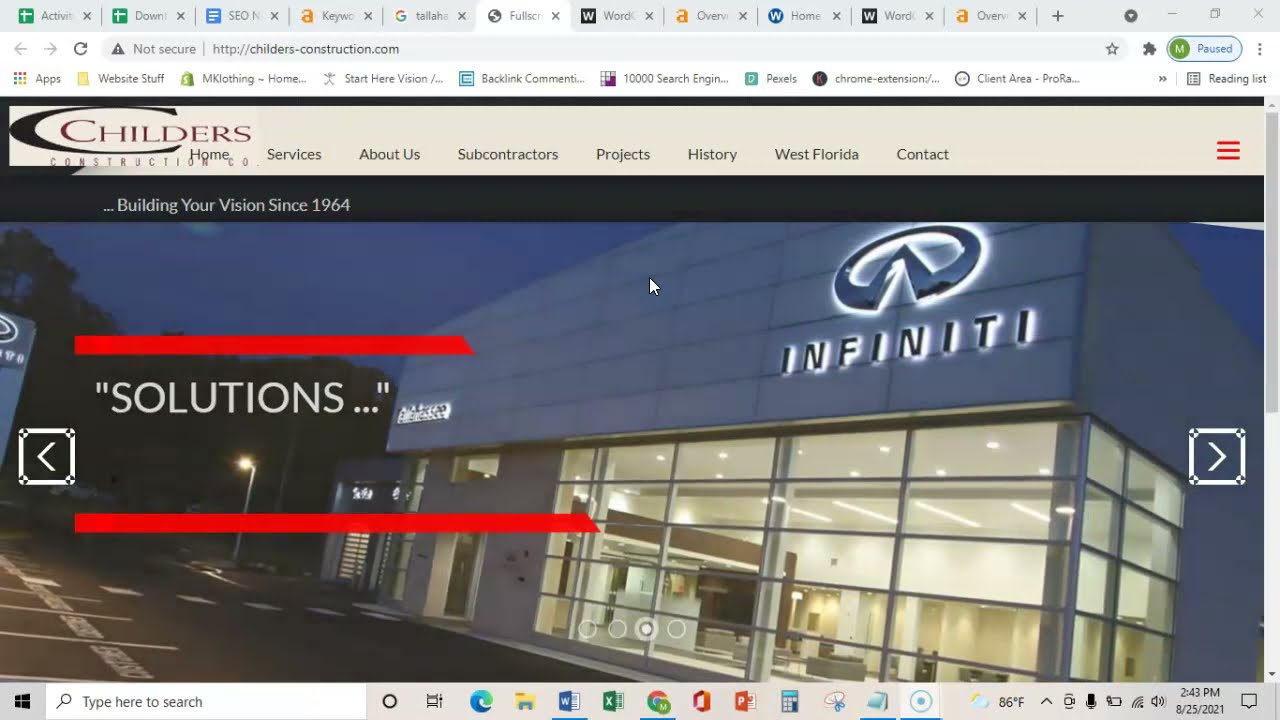This screenshot has width=1280, height=720.
Task: Open the Contact nav menu item
Action: [922, 154]
